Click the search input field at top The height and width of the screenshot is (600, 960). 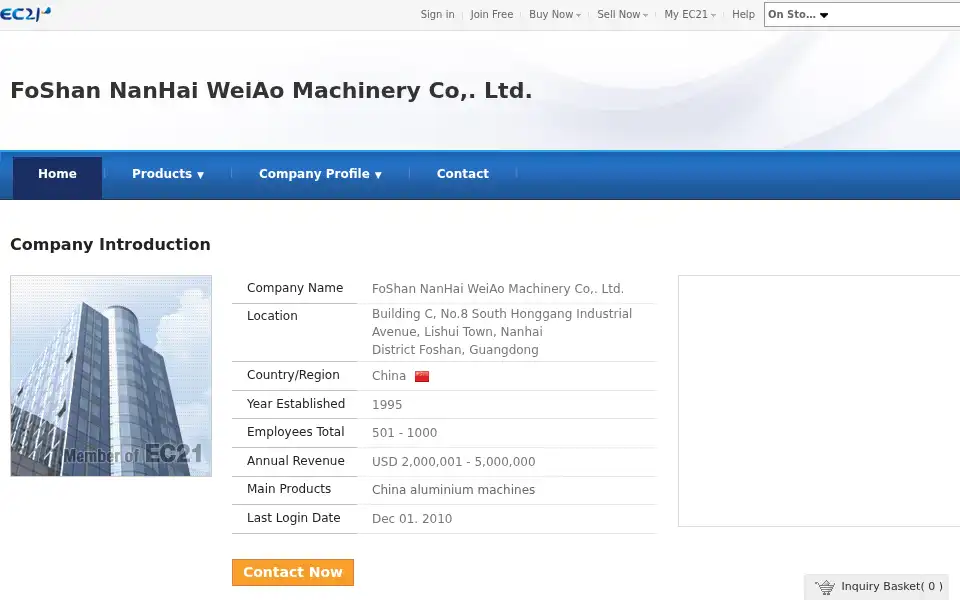point(896,15)
